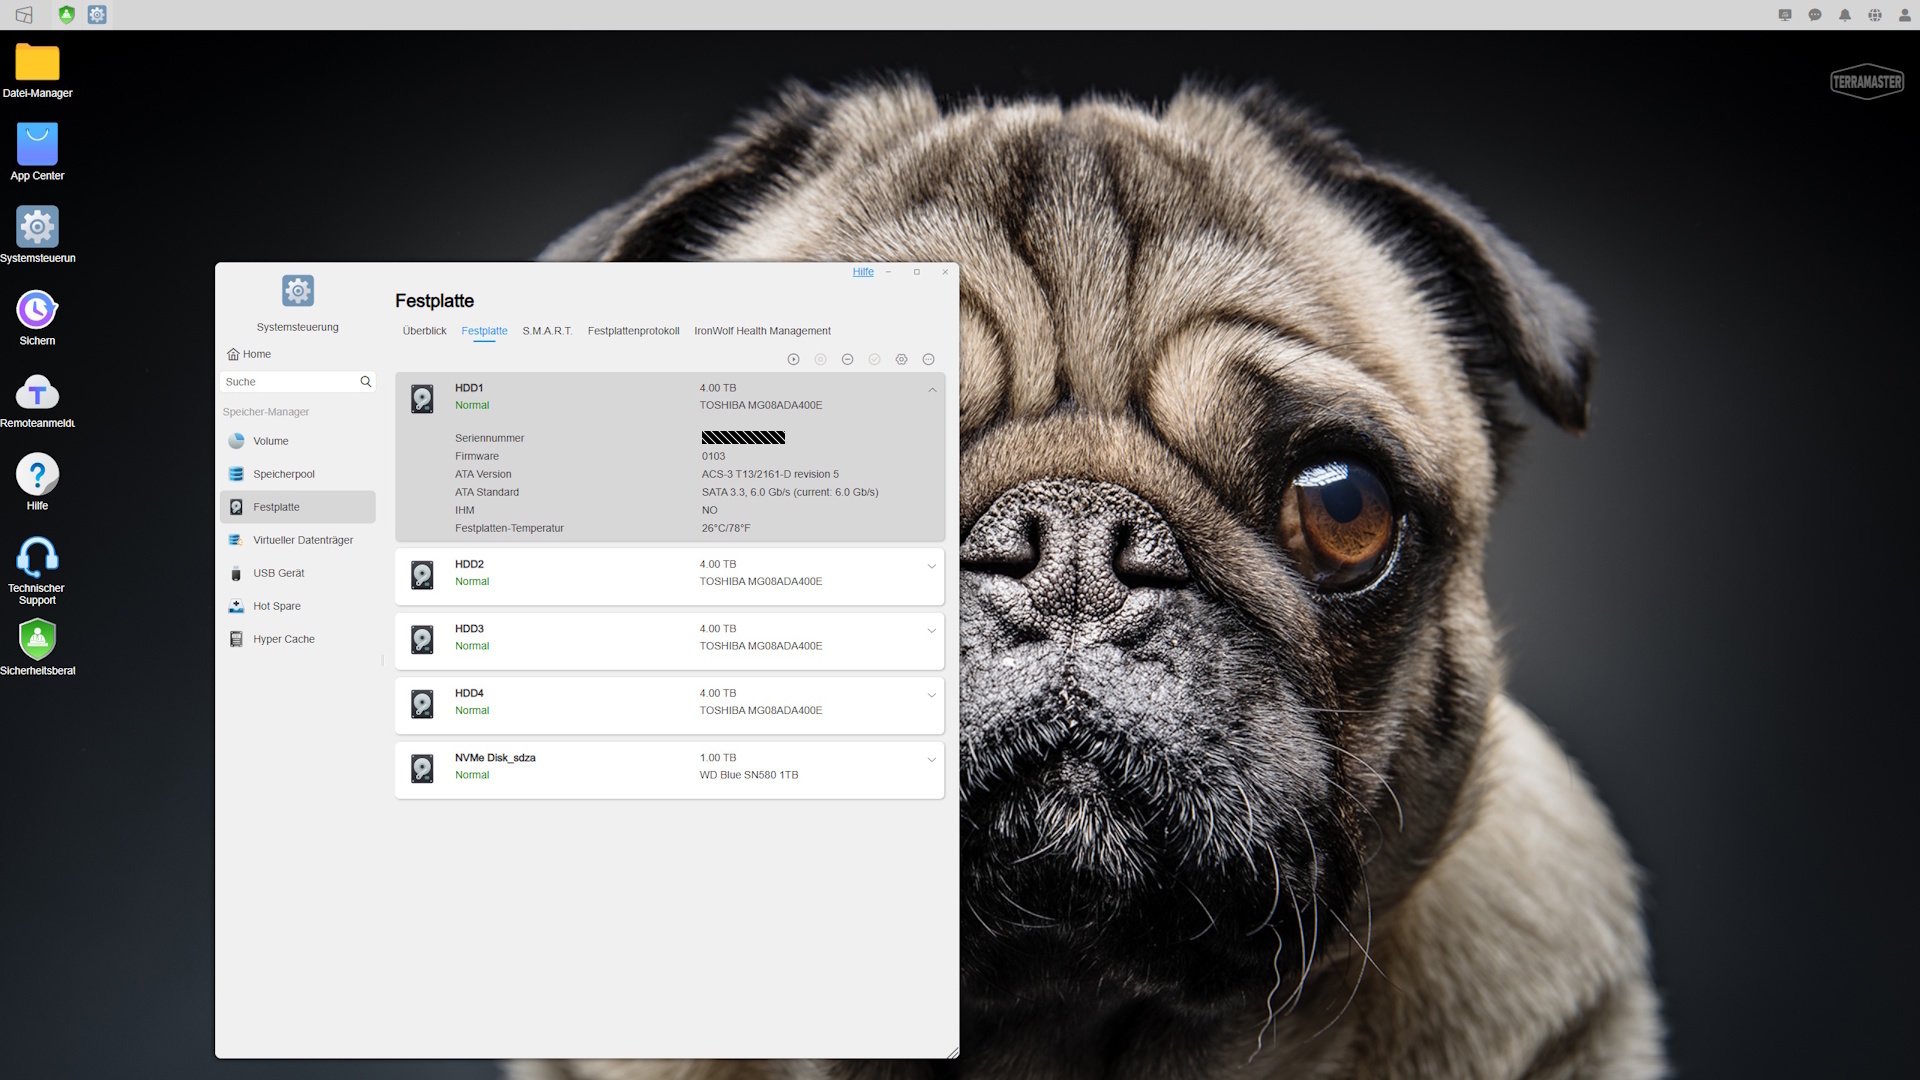Open Virtueller Datenträger section
The image size is (1920, 1080).
click(x=302, y=539)
